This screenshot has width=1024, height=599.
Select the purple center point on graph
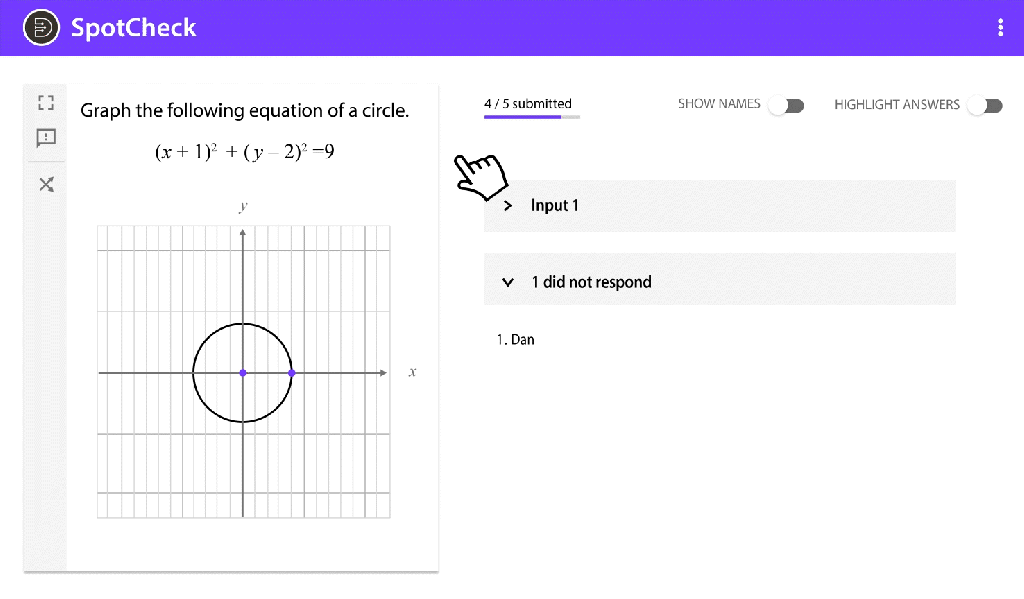(x=243, y=373)
